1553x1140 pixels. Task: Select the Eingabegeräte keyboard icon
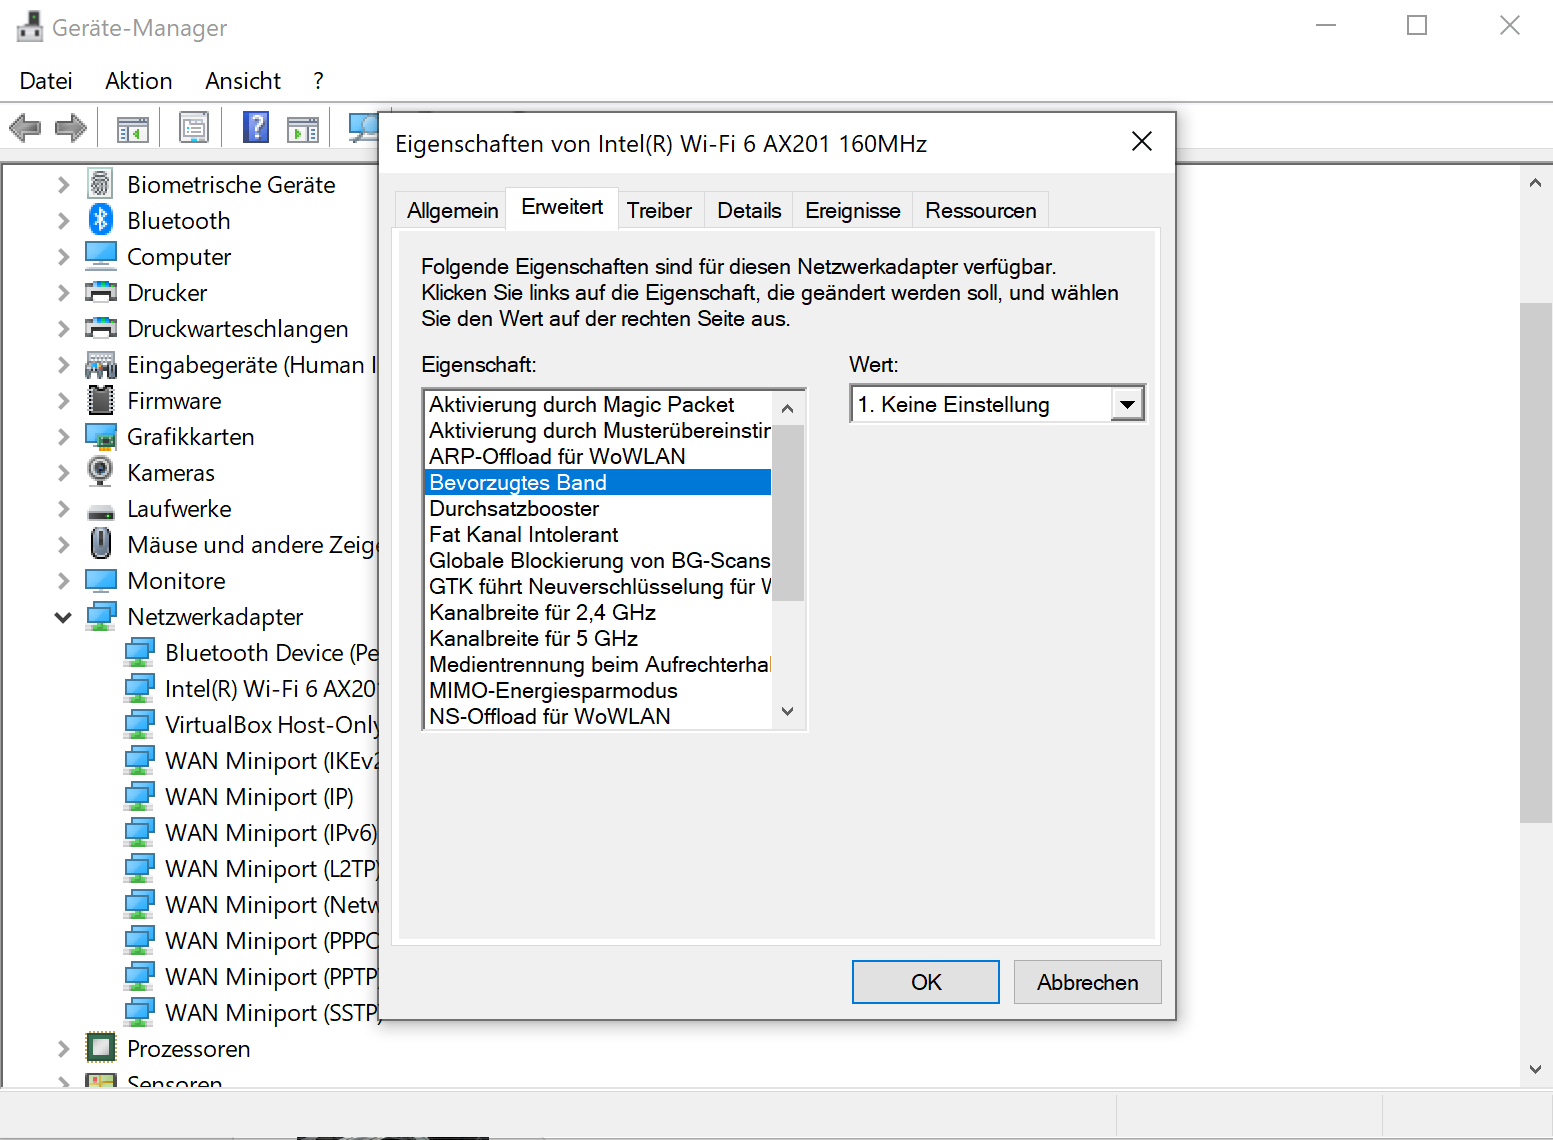coord(101,365)
